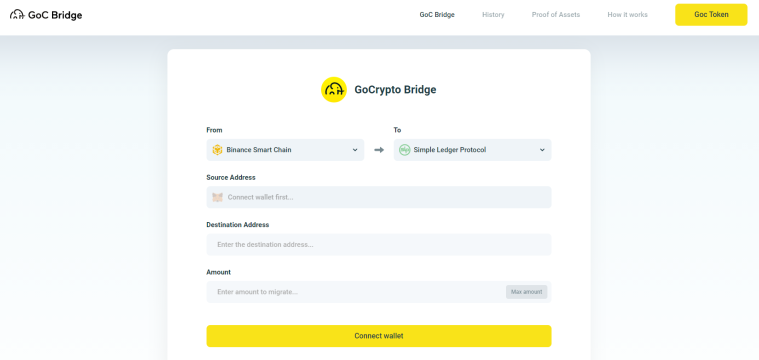The image size is (759, 360).
Task: Click the Amount label
Action: (x=219, y=272)
